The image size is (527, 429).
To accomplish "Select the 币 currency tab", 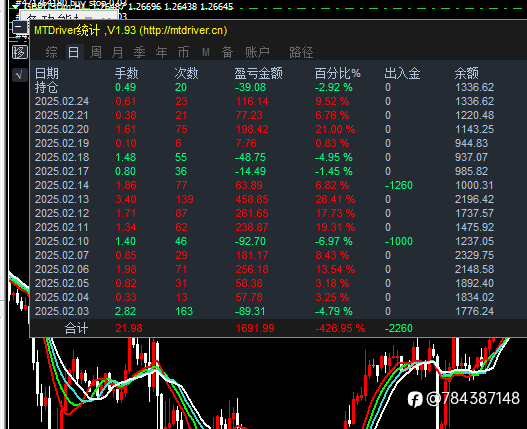I will coord(183,52).
